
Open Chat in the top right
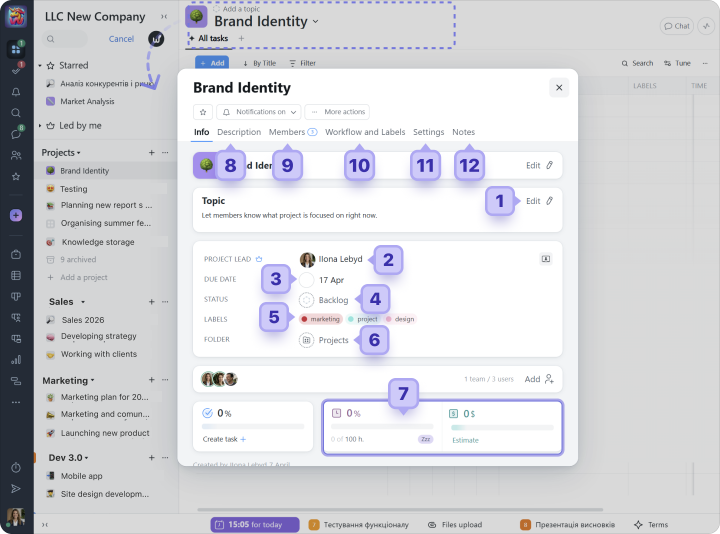pos(677,26)
